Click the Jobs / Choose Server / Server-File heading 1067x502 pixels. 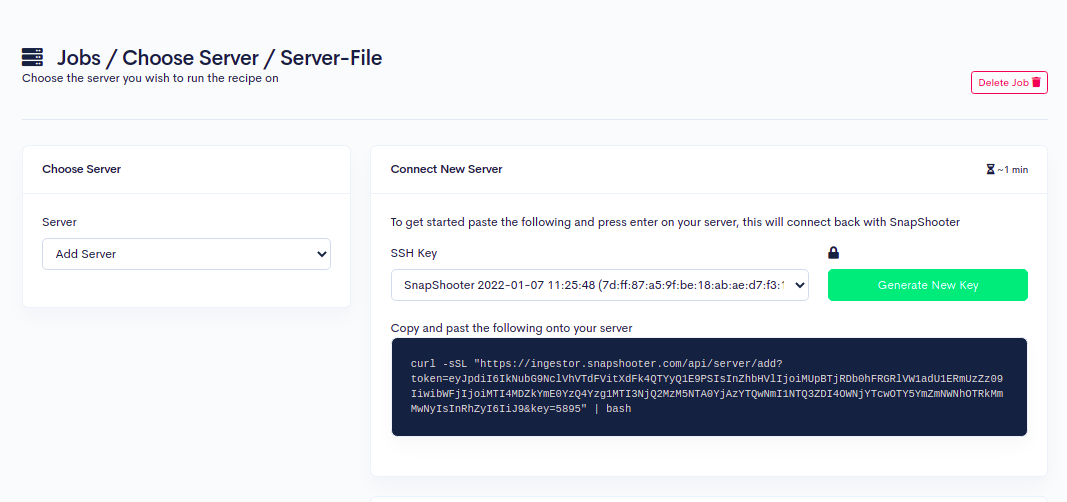click(219, 58)
